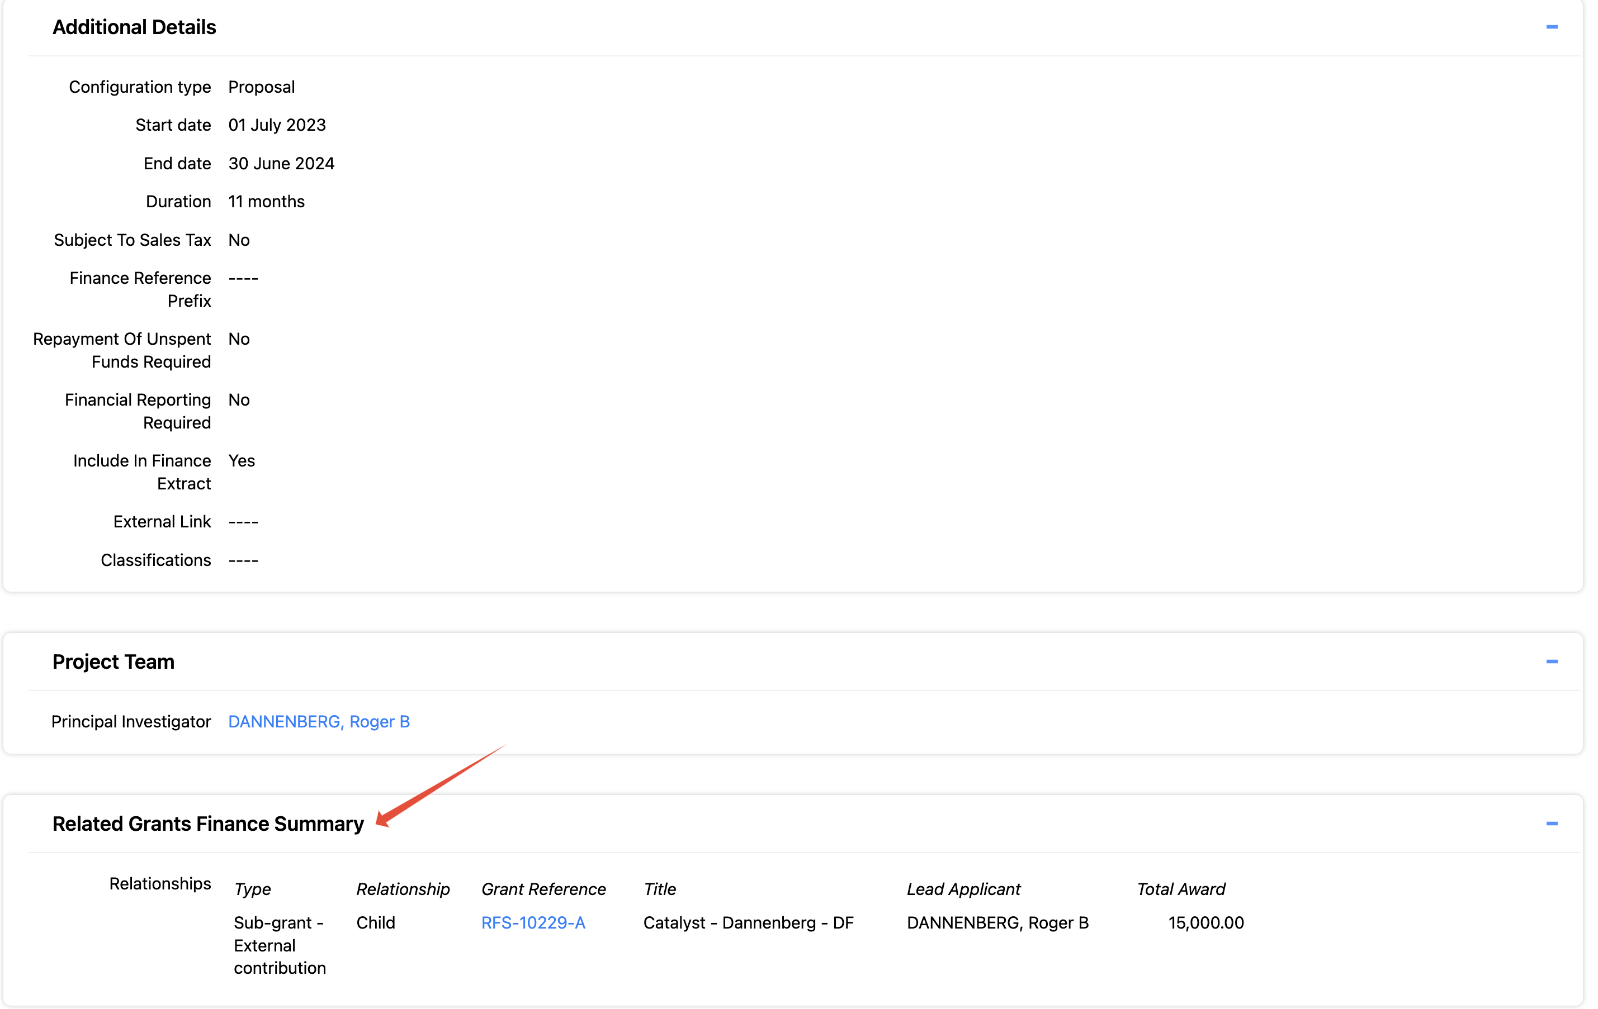Click the Grant Reference column header
This screenshot has width=1598, height=1009.
543,889
